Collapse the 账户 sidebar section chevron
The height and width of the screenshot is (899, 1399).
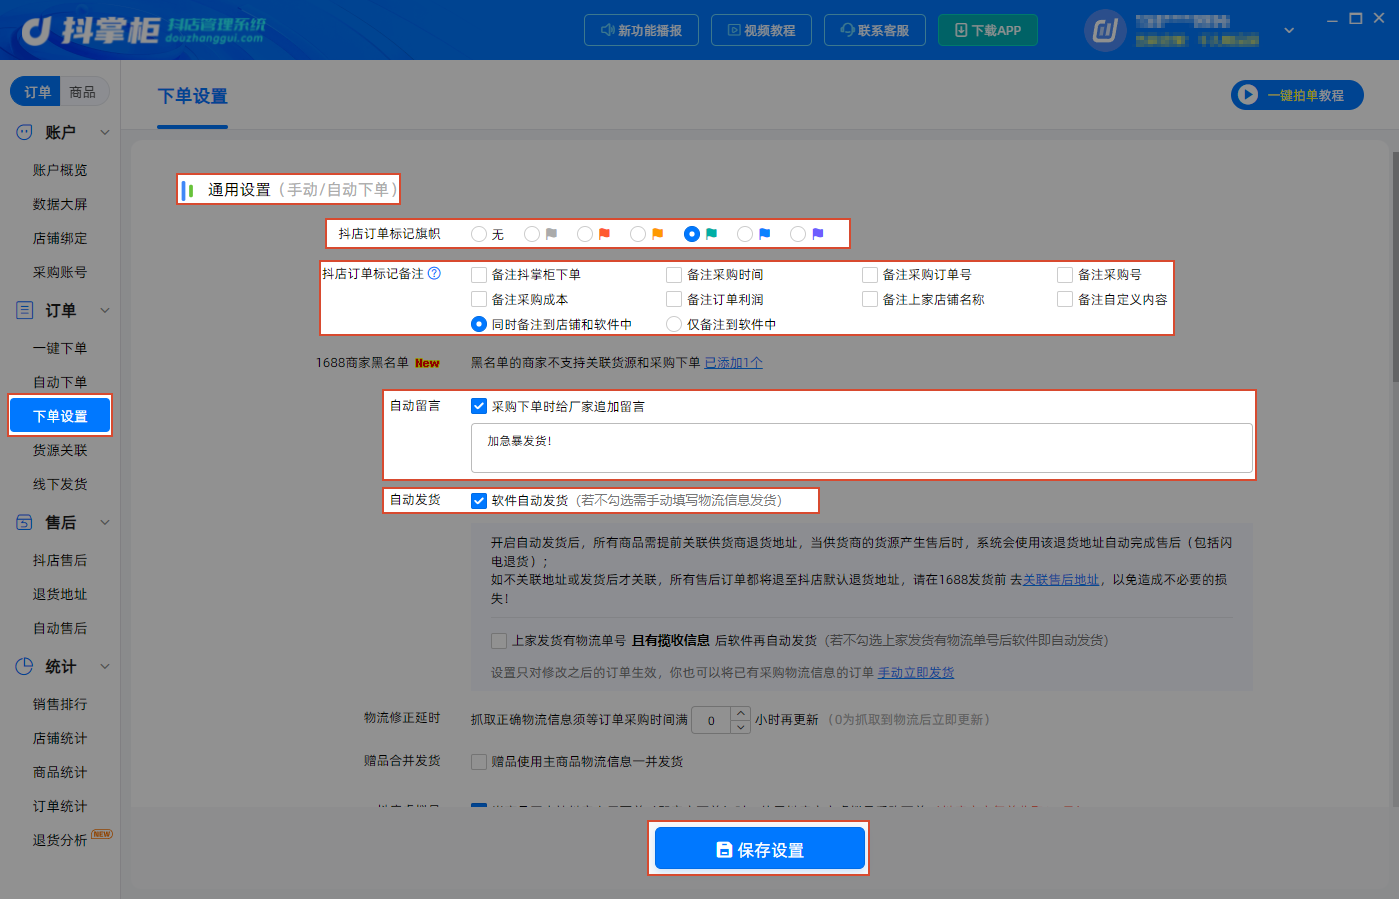(105, 132)
